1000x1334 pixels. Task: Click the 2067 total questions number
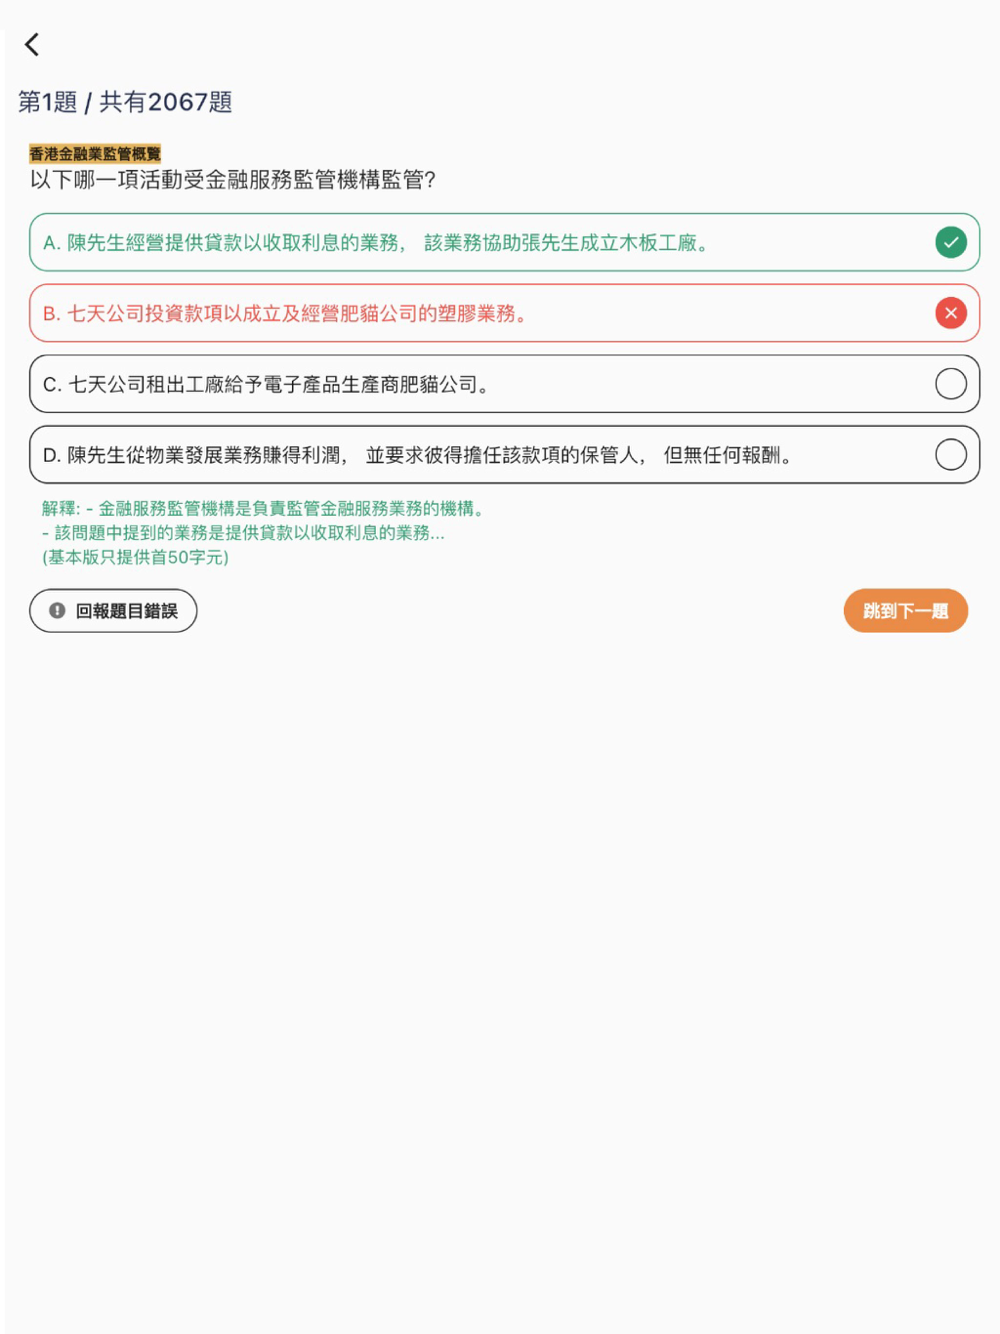177,102
